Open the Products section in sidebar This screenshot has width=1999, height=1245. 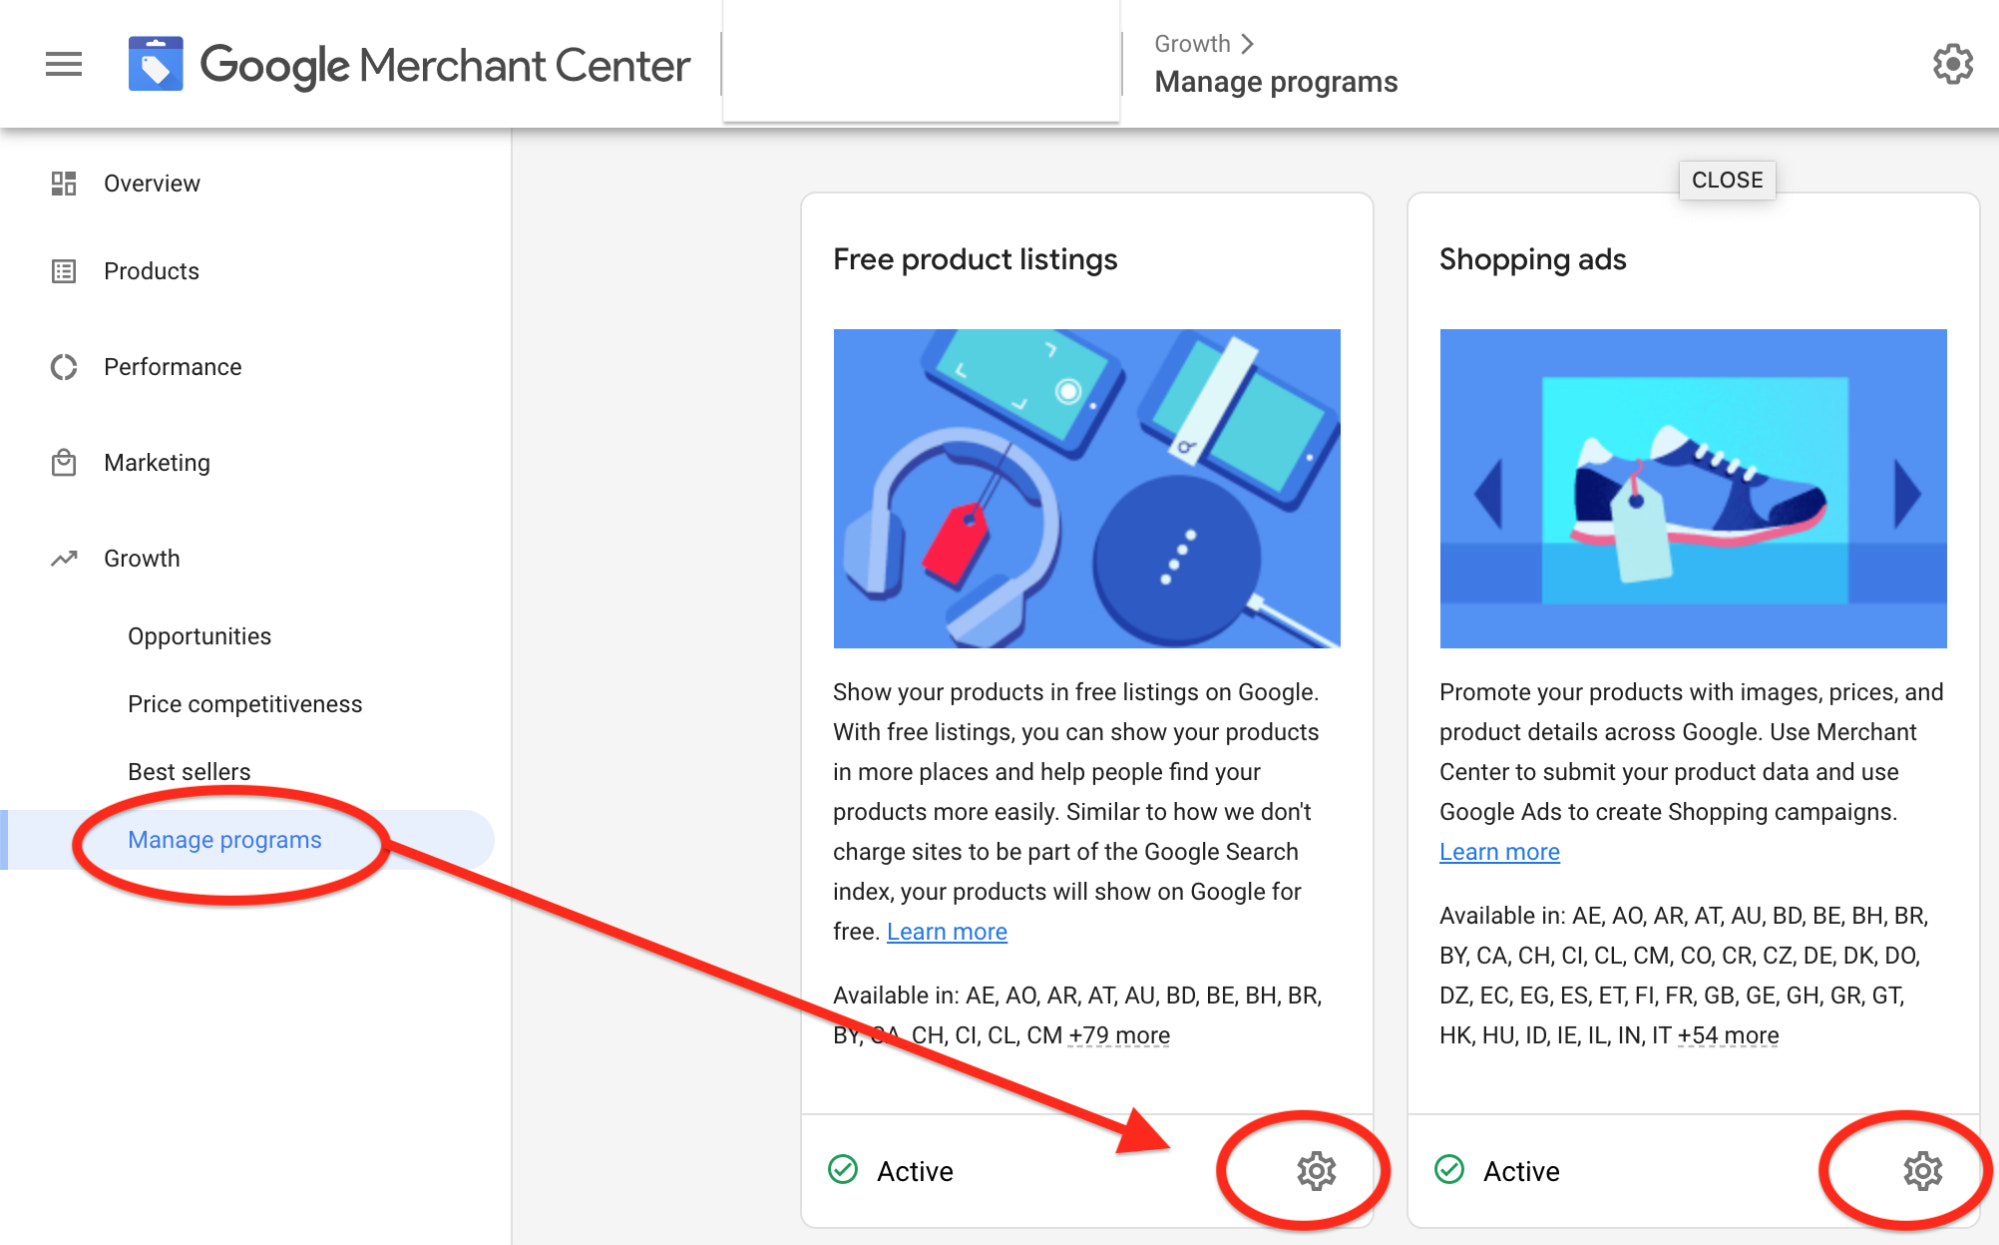coord(150,271)
